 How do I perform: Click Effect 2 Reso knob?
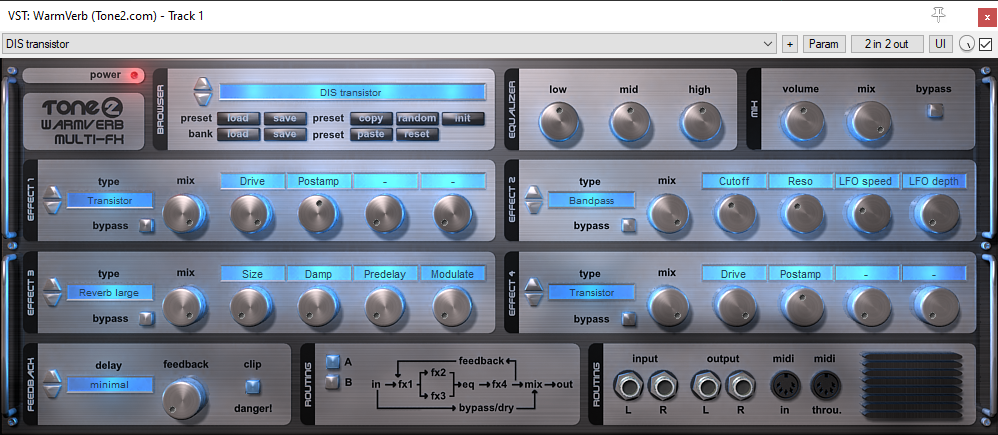801,213
